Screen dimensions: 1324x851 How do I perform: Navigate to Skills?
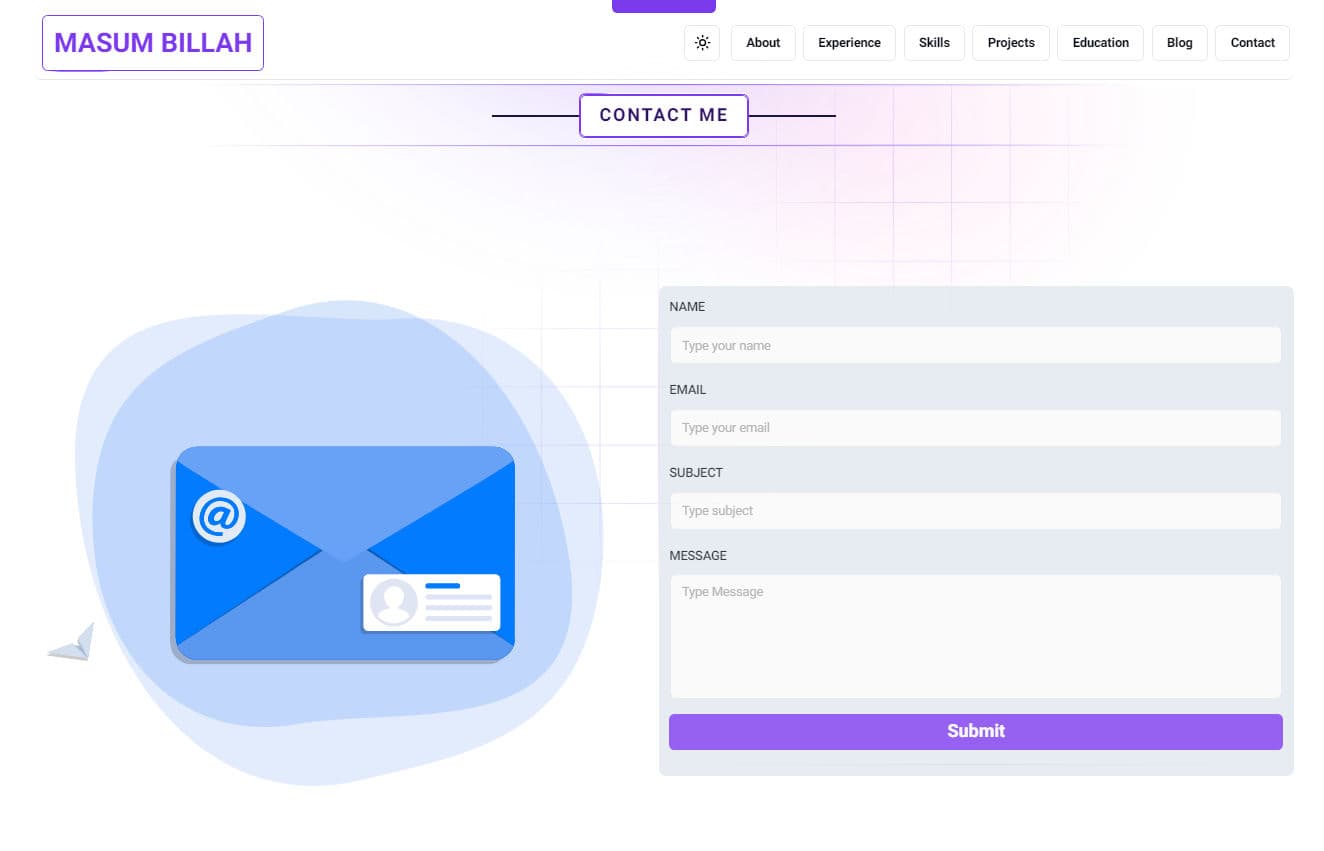pyautogui.click(x=934, y=43)
